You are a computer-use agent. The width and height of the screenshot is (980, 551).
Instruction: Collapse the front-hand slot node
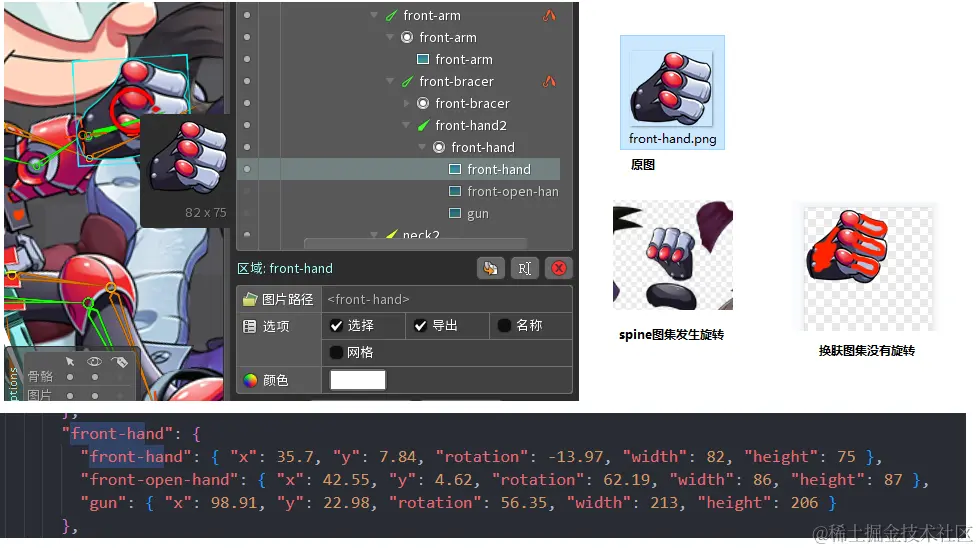tap(422, 147)
